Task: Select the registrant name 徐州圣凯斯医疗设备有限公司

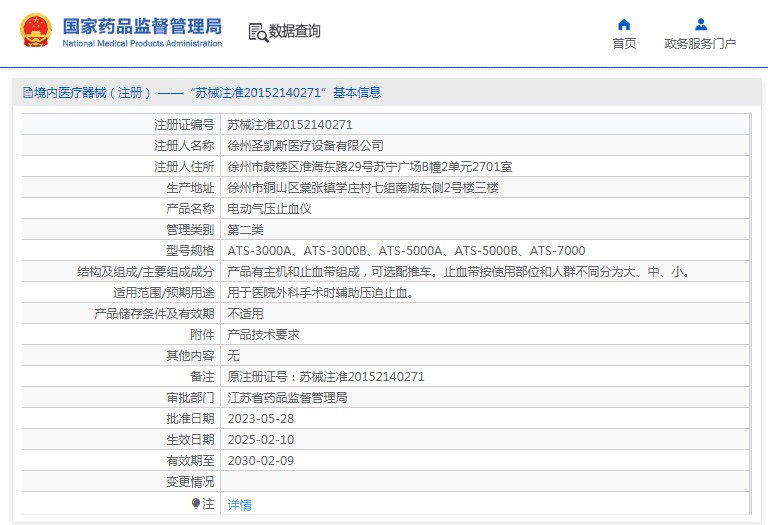Action: click(x=305, y=146)
